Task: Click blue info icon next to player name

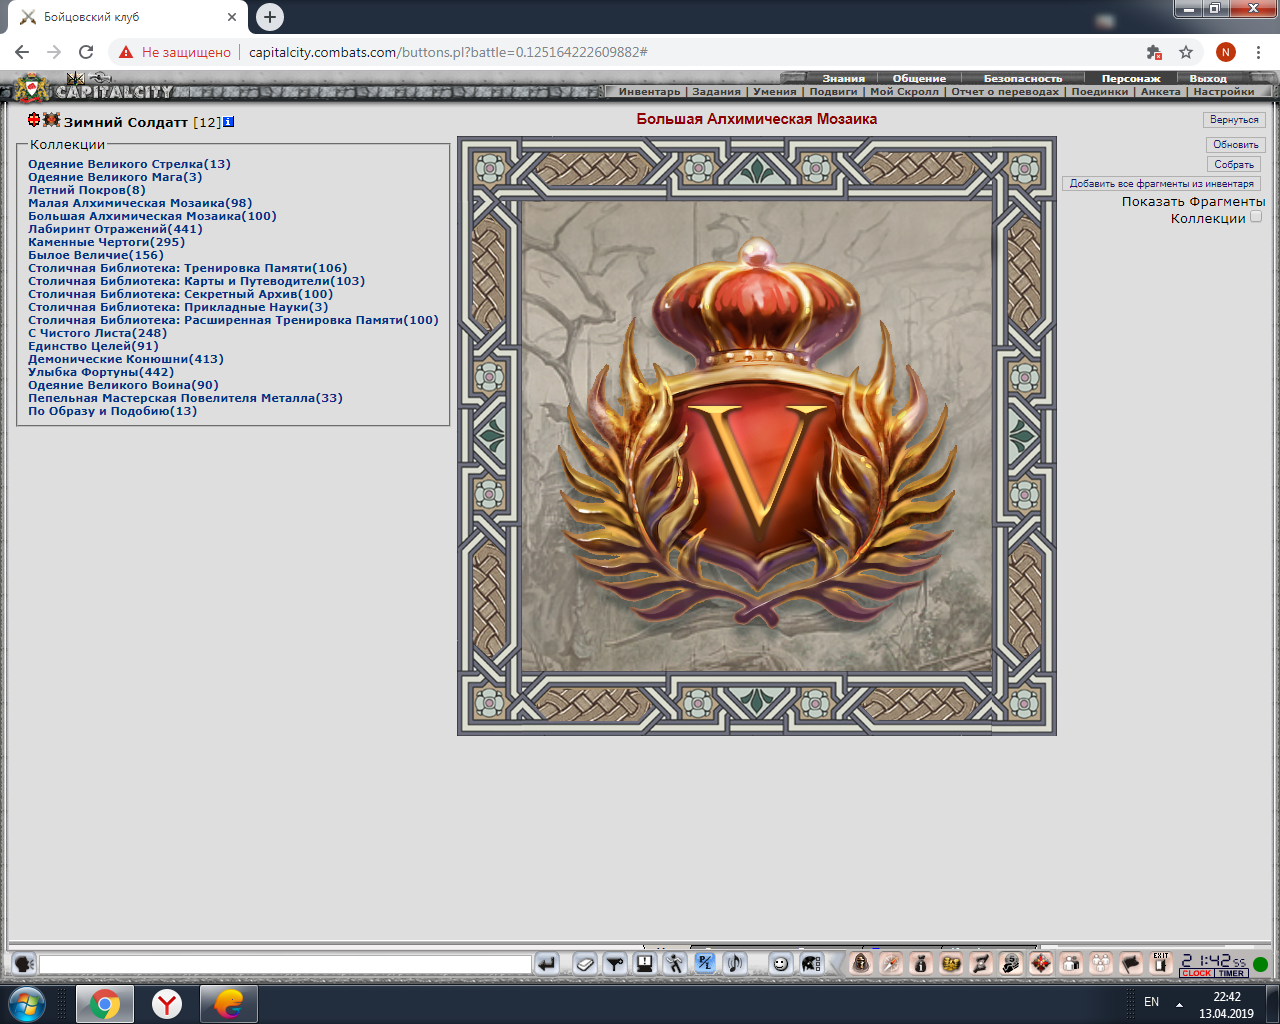Action: click(229, 122)
